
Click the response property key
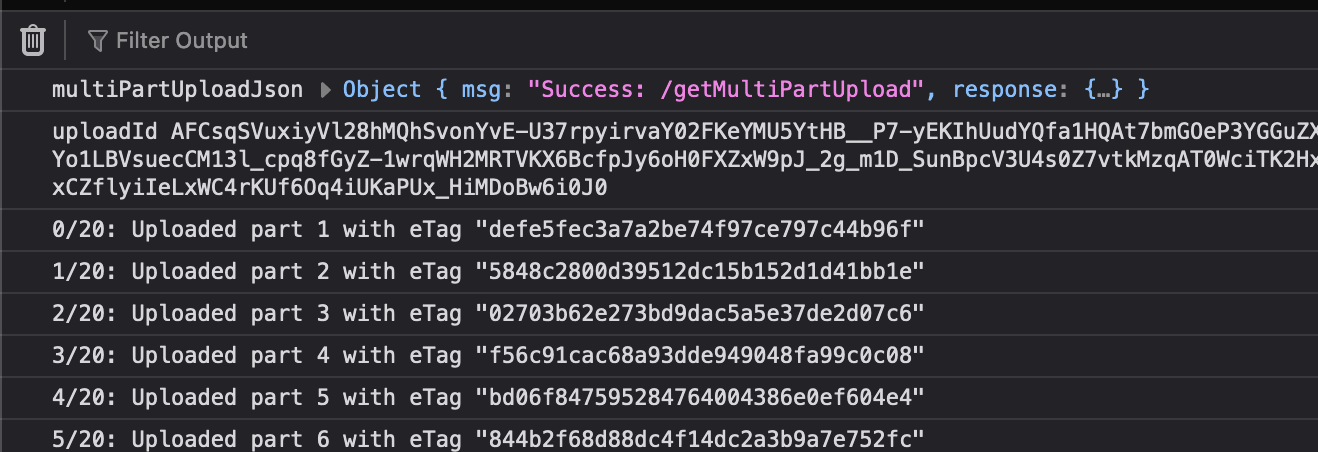1004,90
